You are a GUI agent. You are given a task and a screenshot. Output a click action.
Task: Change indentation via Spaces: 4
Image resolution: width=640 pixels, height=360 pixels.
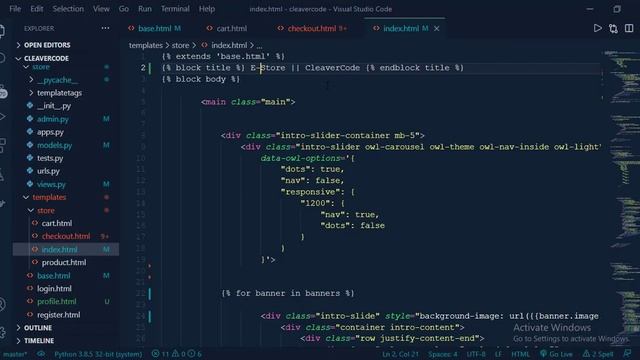point(442,354)
